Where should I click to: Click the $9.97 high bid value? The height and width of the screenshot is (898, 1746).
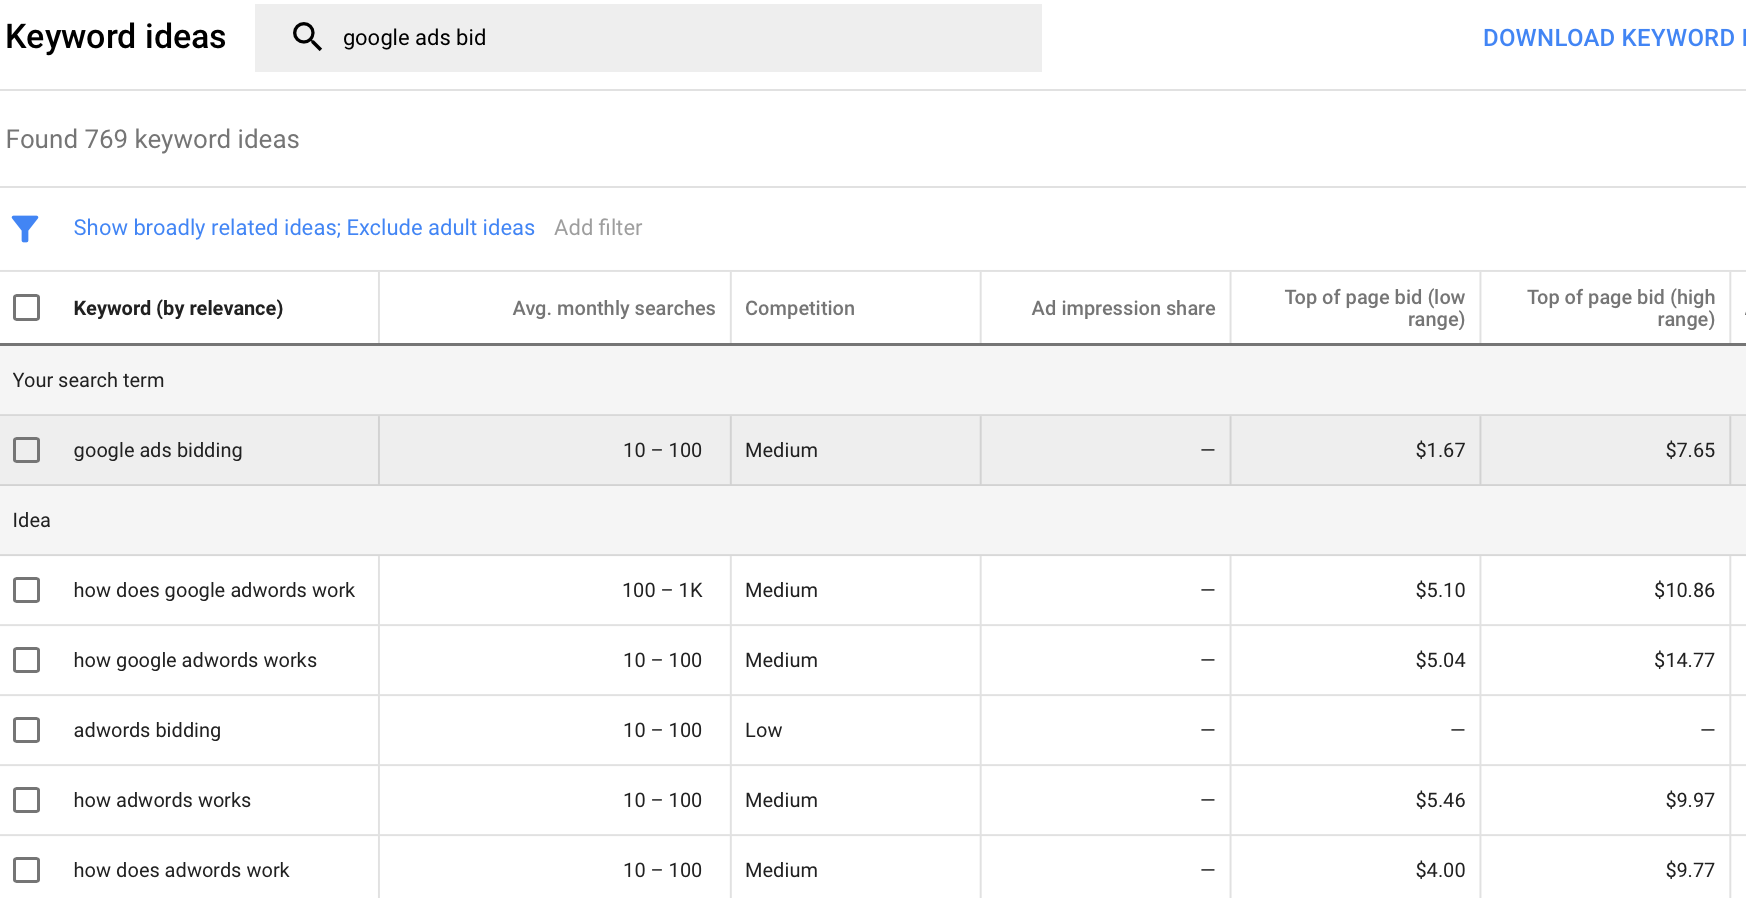(1690, 800)
